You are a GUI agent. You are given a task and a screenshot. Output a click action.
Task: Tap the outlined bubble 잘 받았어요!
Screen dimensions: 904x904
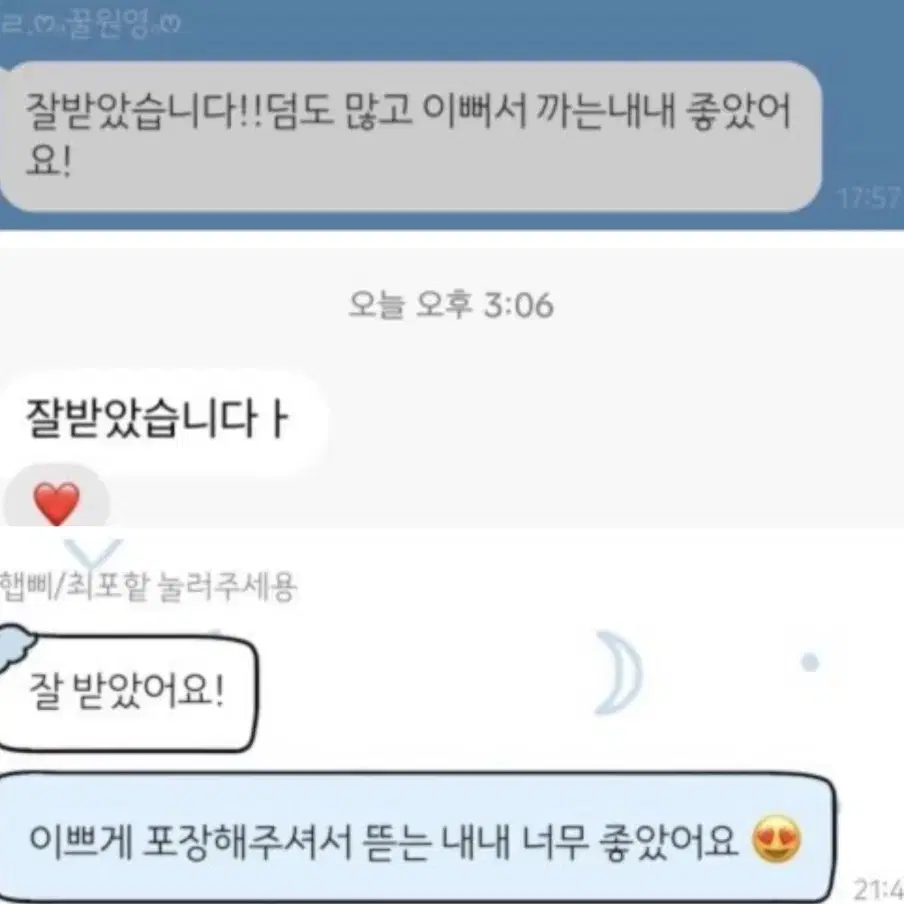128,693
